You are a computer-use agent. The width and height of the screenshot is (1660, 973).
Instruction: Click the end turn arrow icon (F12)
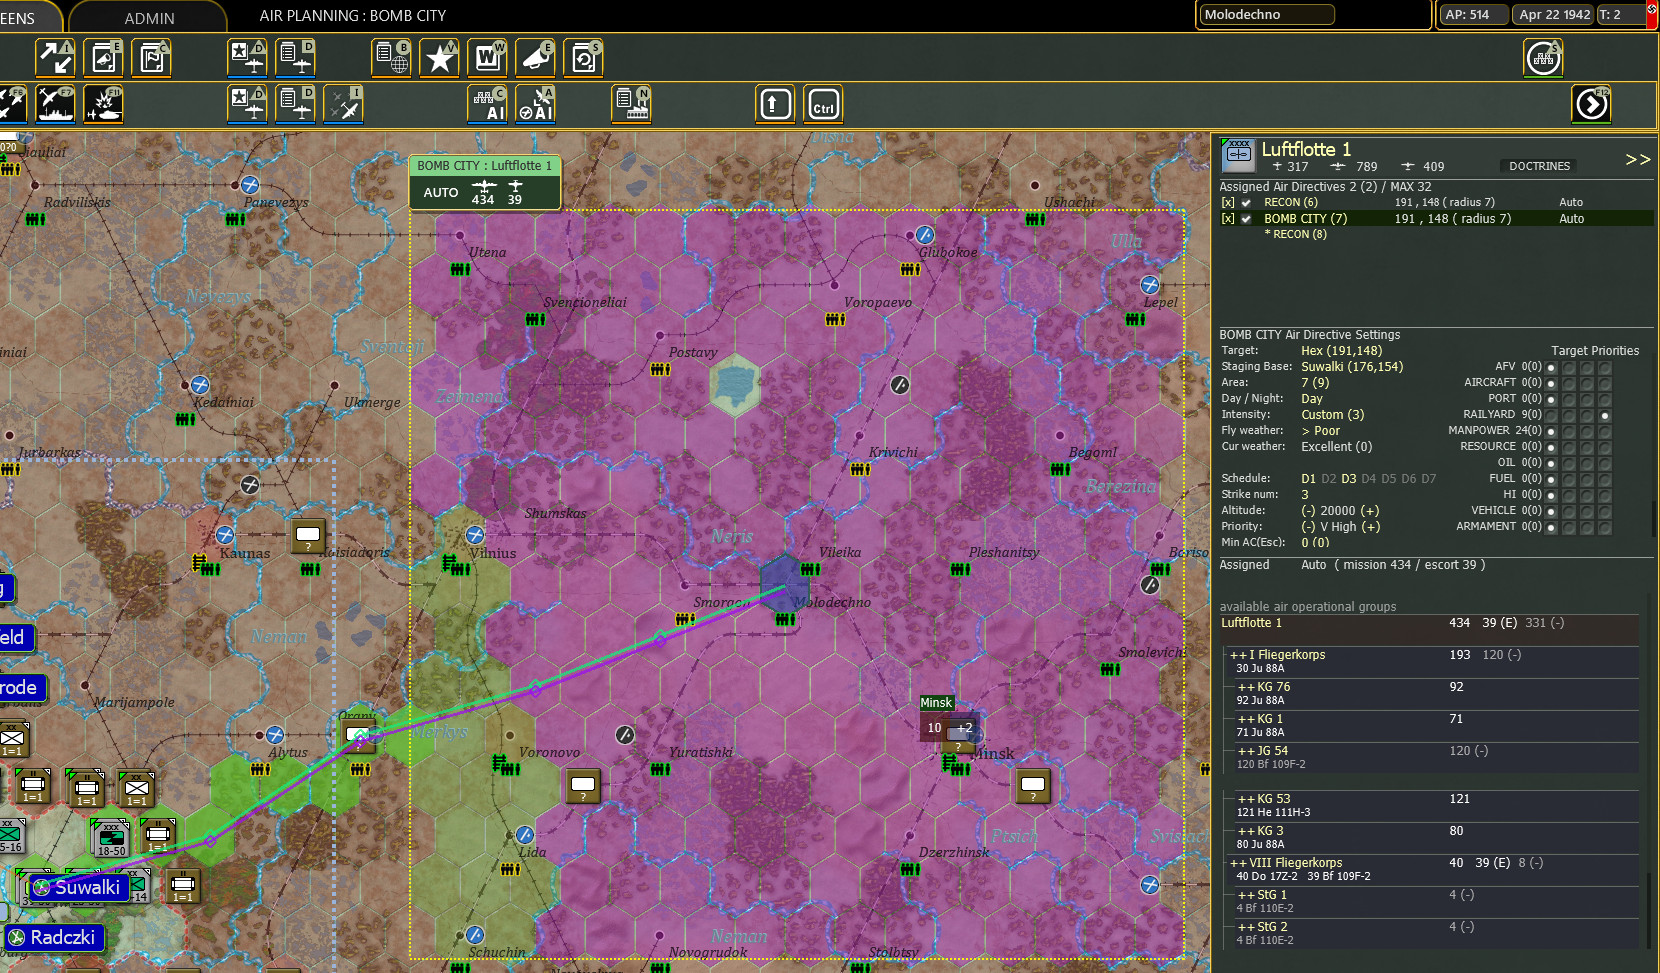click(x=1591, y=104)
